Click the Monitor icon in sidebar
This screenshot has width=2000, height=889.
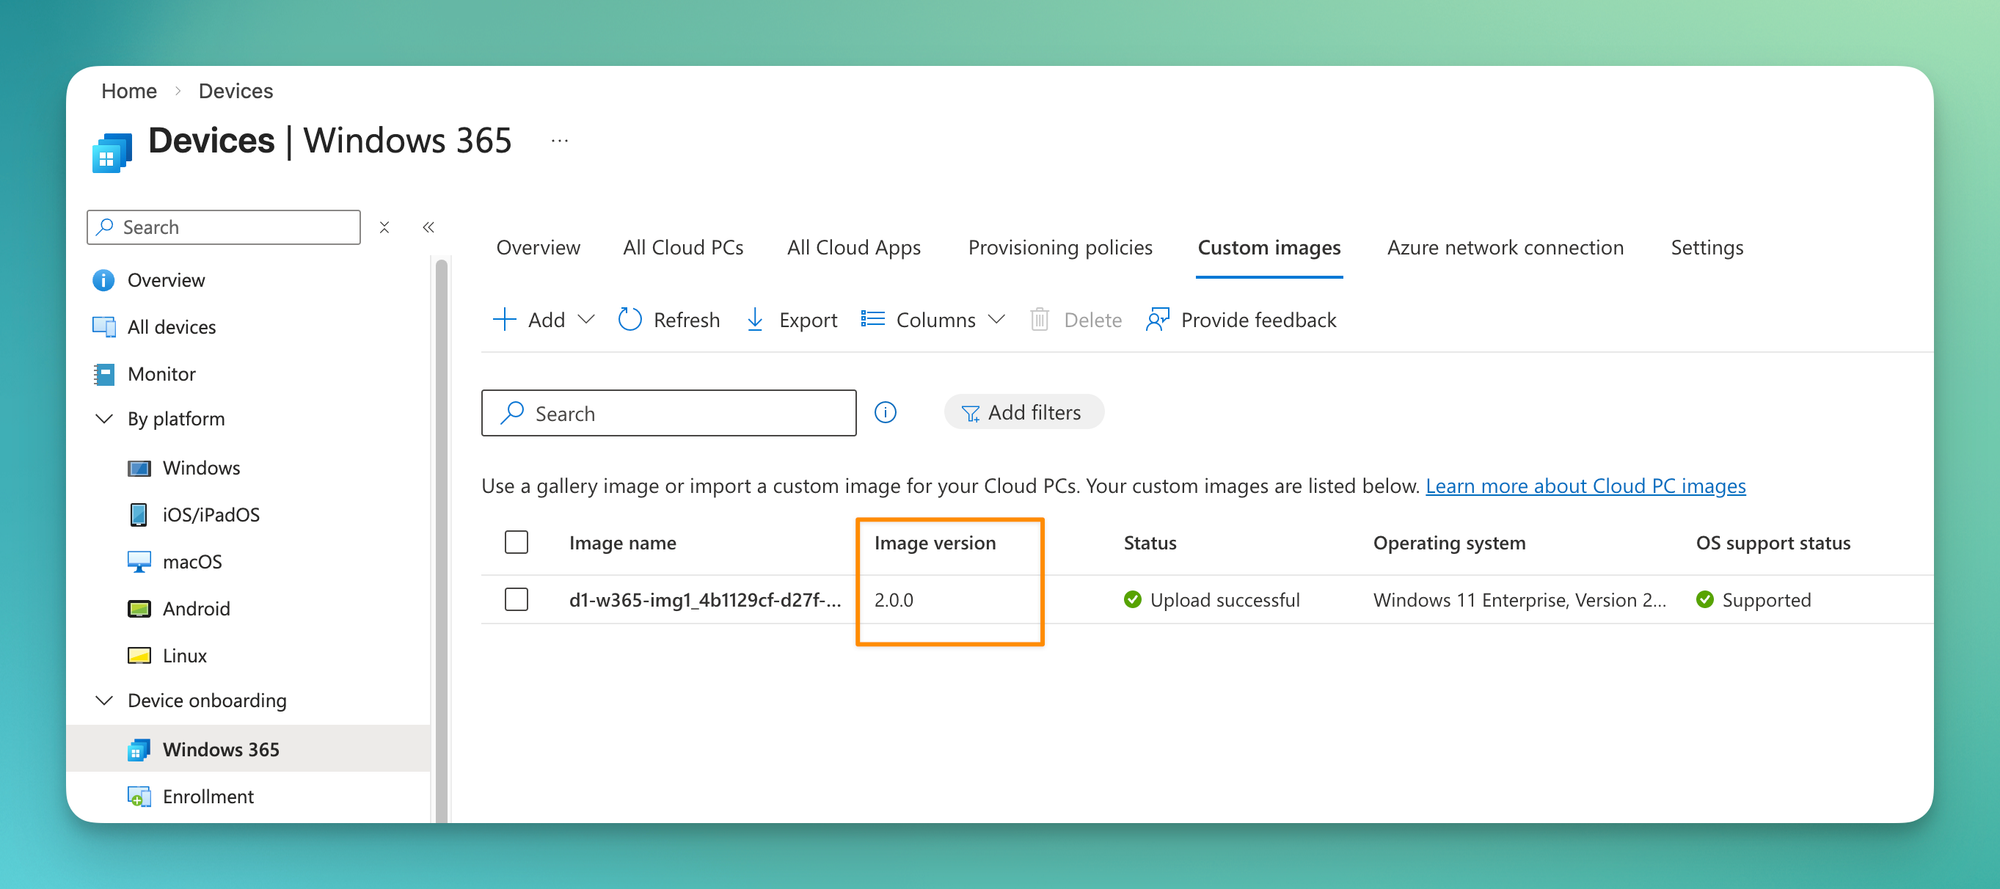[x=104, y=374]
